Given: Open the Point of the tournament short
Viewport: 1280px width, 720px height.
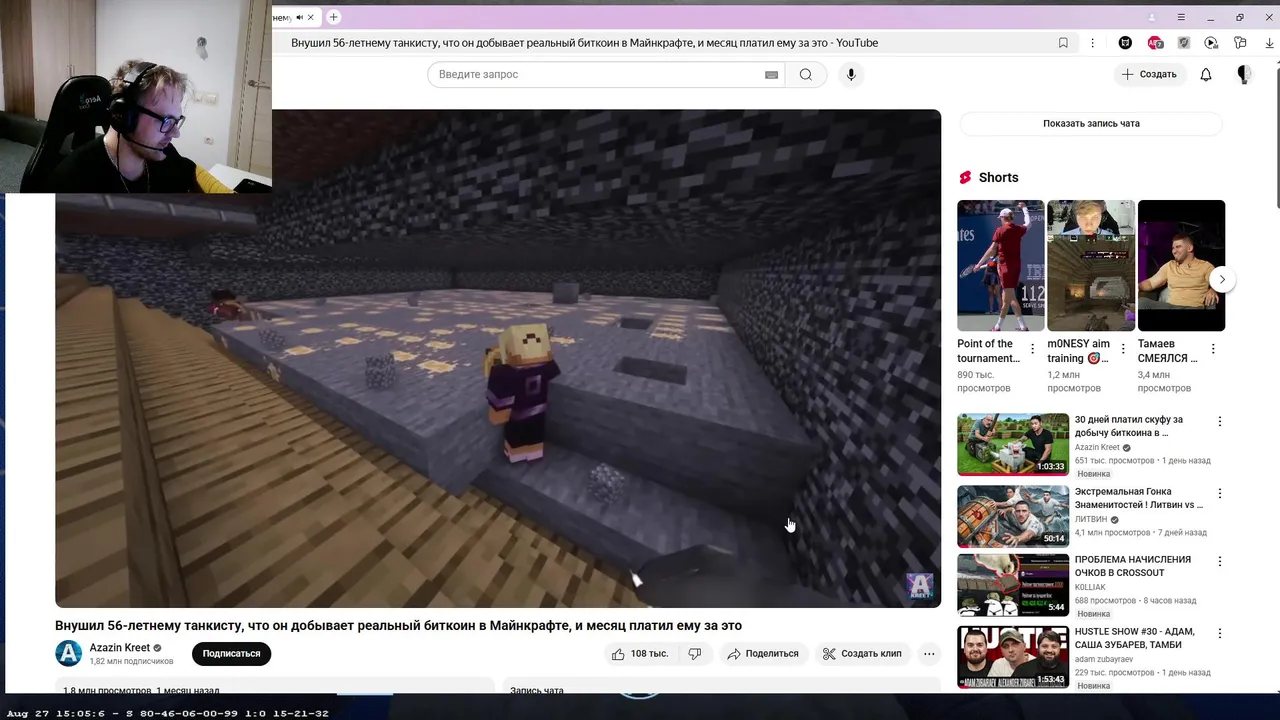Looking at the screenshot, I should point(1000,265).
